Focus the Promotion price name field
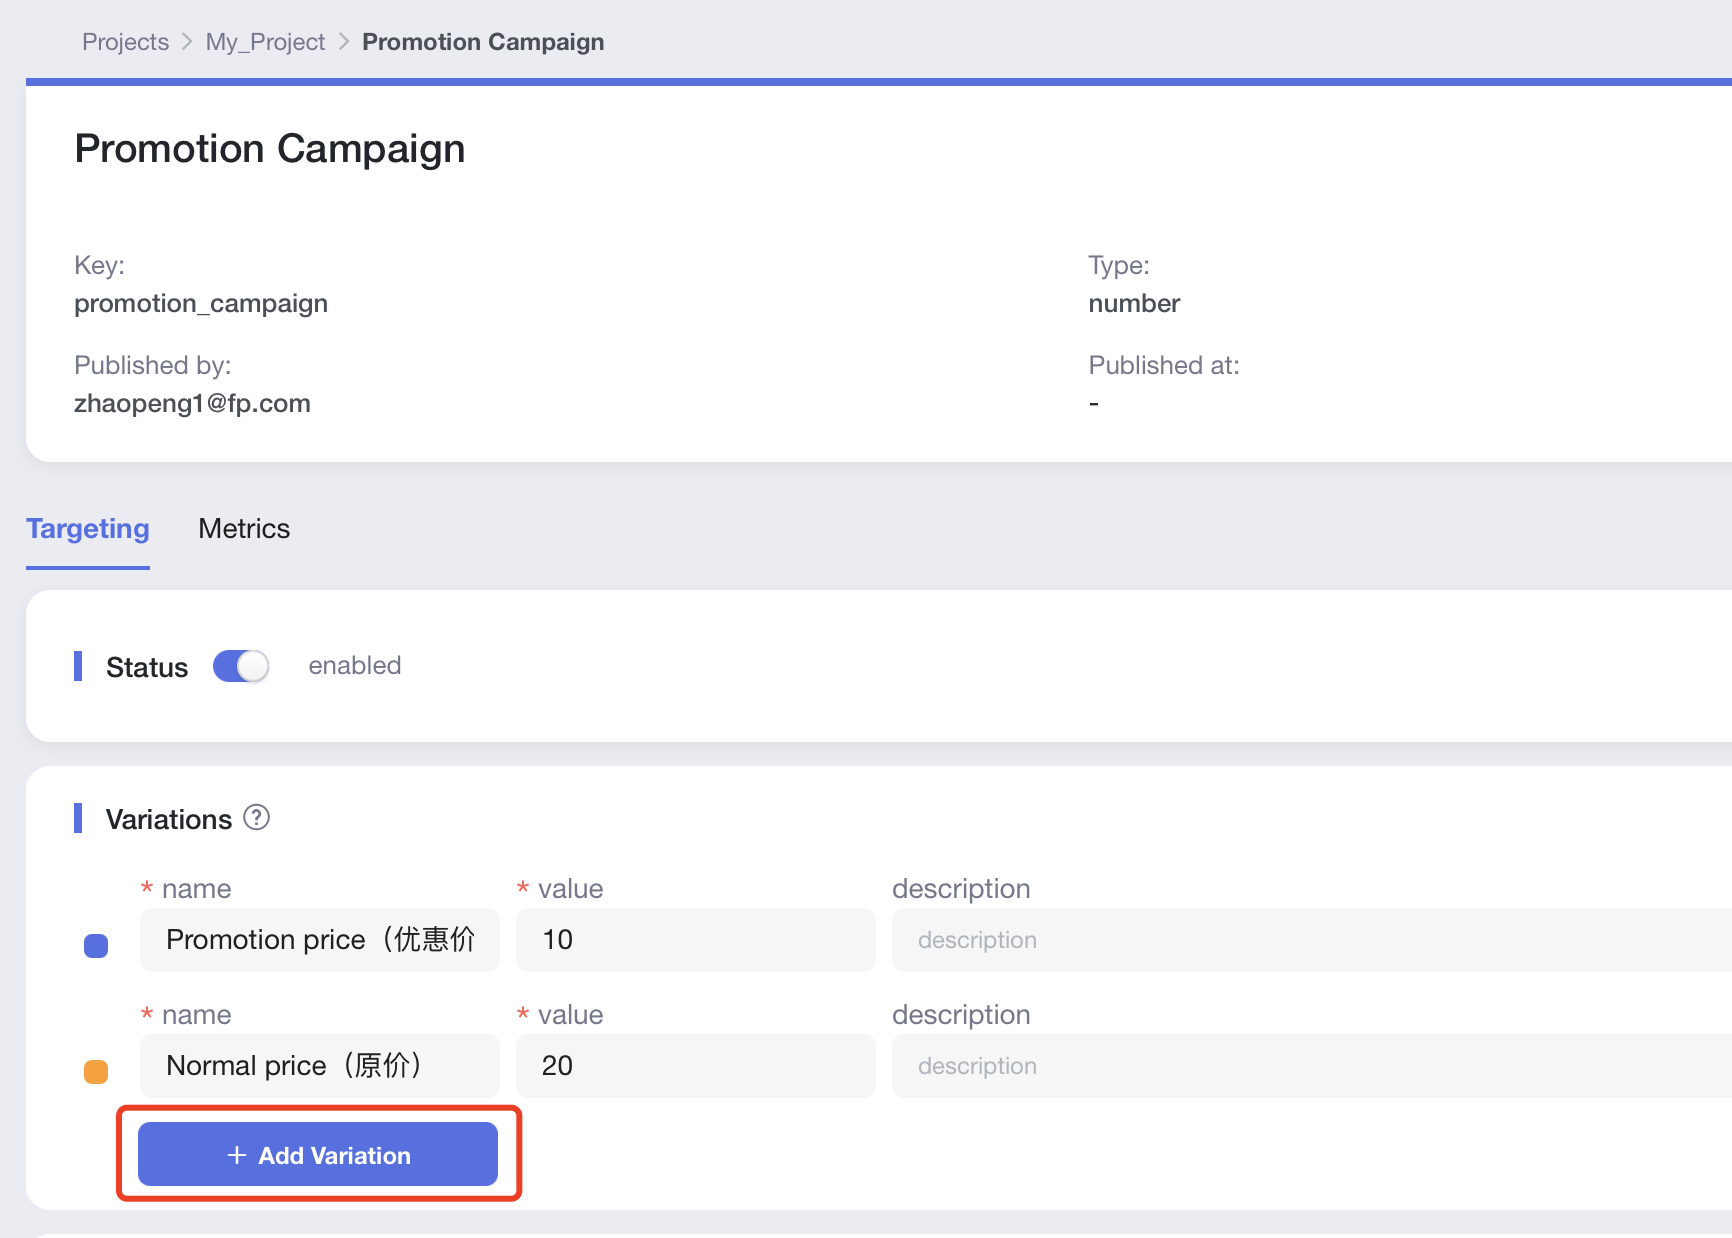This screenshot has height=1238, width=1732. pos(319,940)
